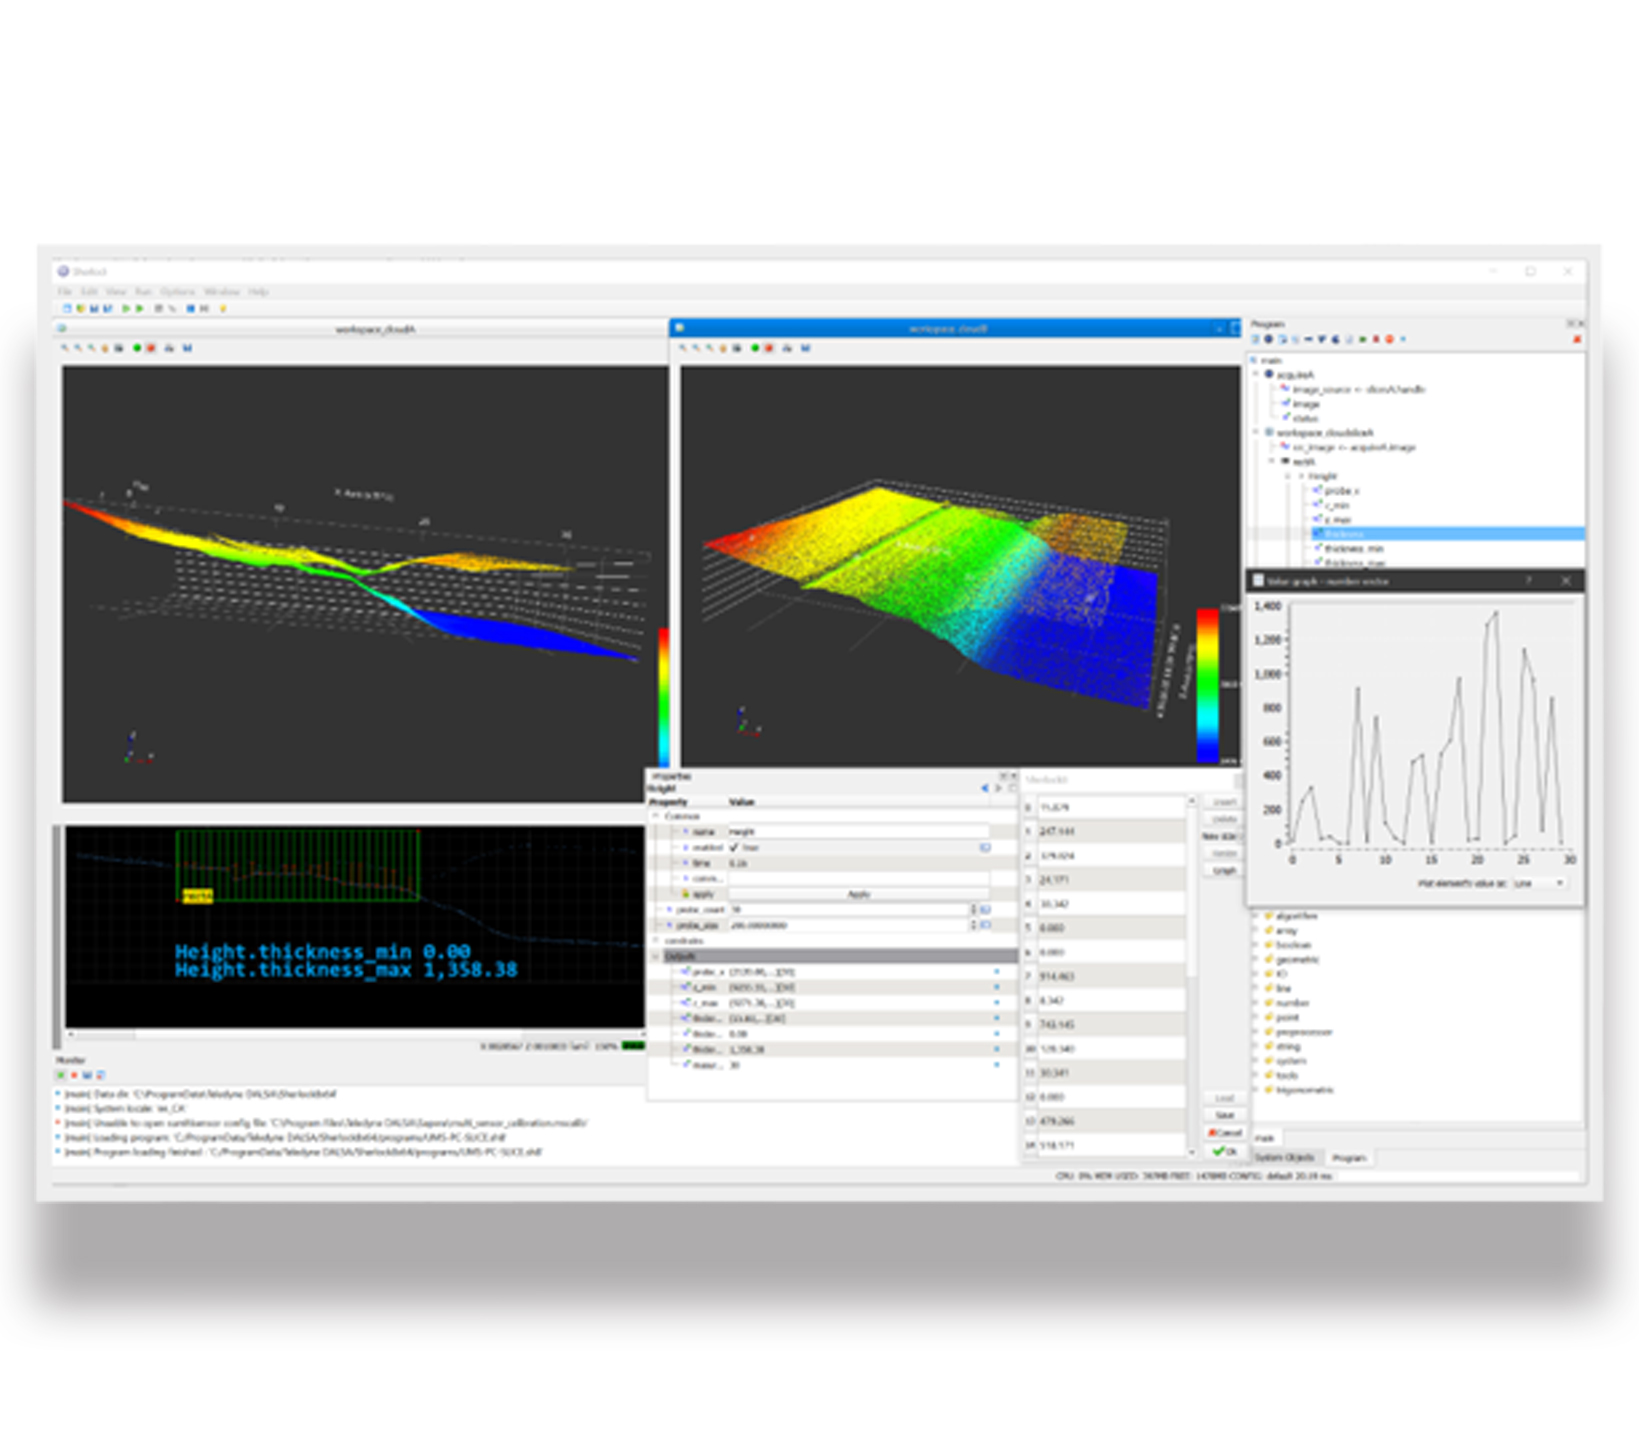Expand the algorithm category in list
1639x1444 pixels.
[x=1256, y=916]
